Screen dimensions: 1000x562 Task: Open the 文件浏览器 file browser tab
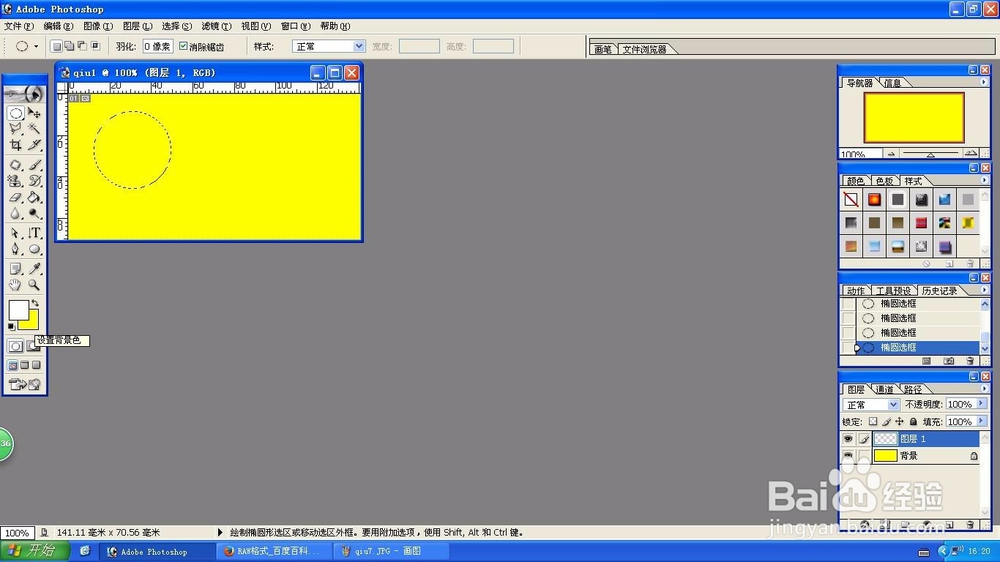click(x=644, y=49)
